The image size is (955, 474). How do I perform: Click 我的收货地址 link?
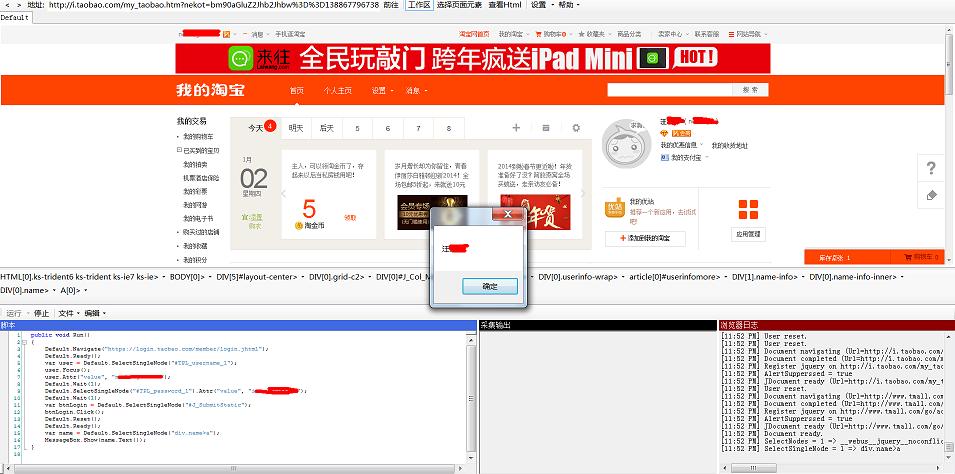tap(729, 146)
